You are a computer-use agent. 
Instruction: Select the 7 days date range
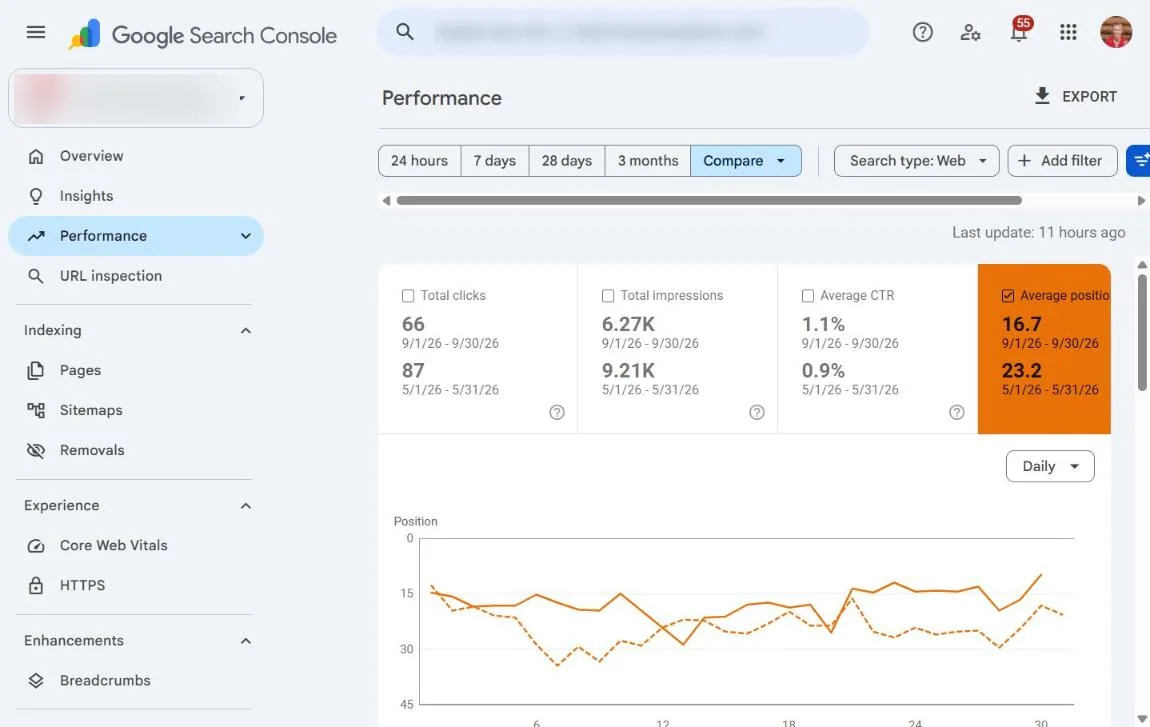click(x=494, y=161)
